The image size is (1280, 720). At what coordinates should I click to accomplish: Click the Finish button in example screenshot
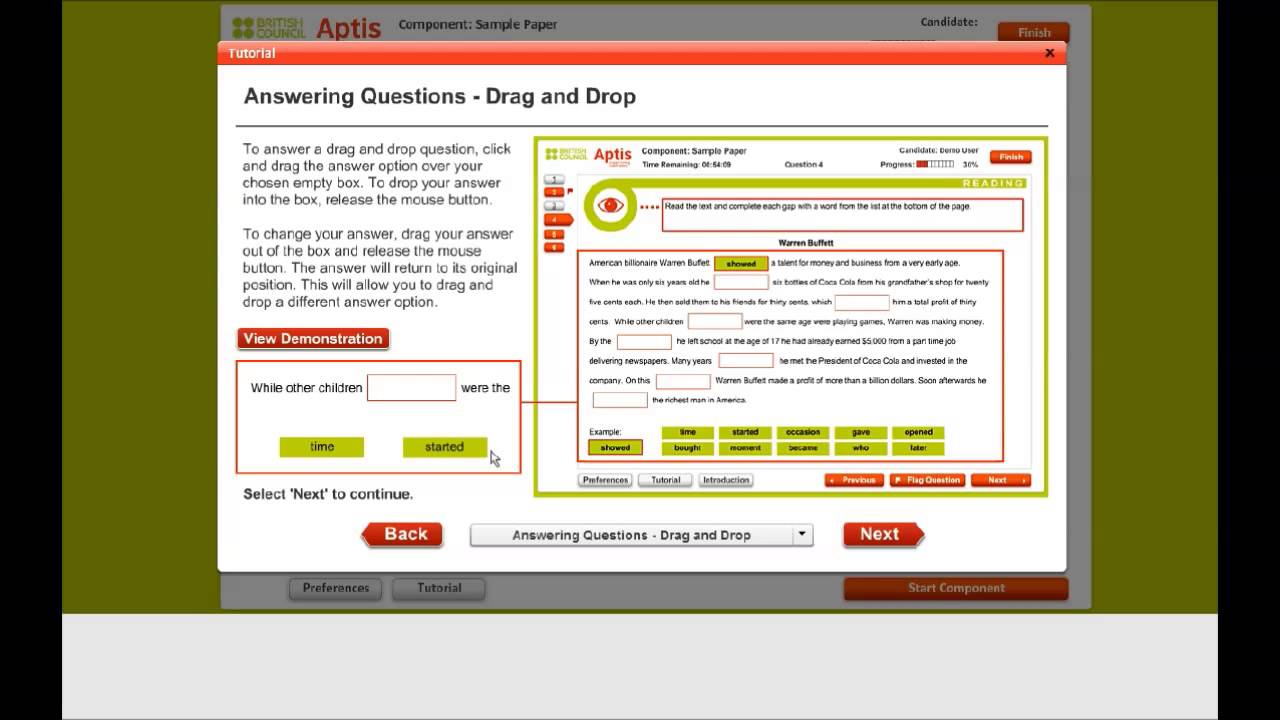1011,157
